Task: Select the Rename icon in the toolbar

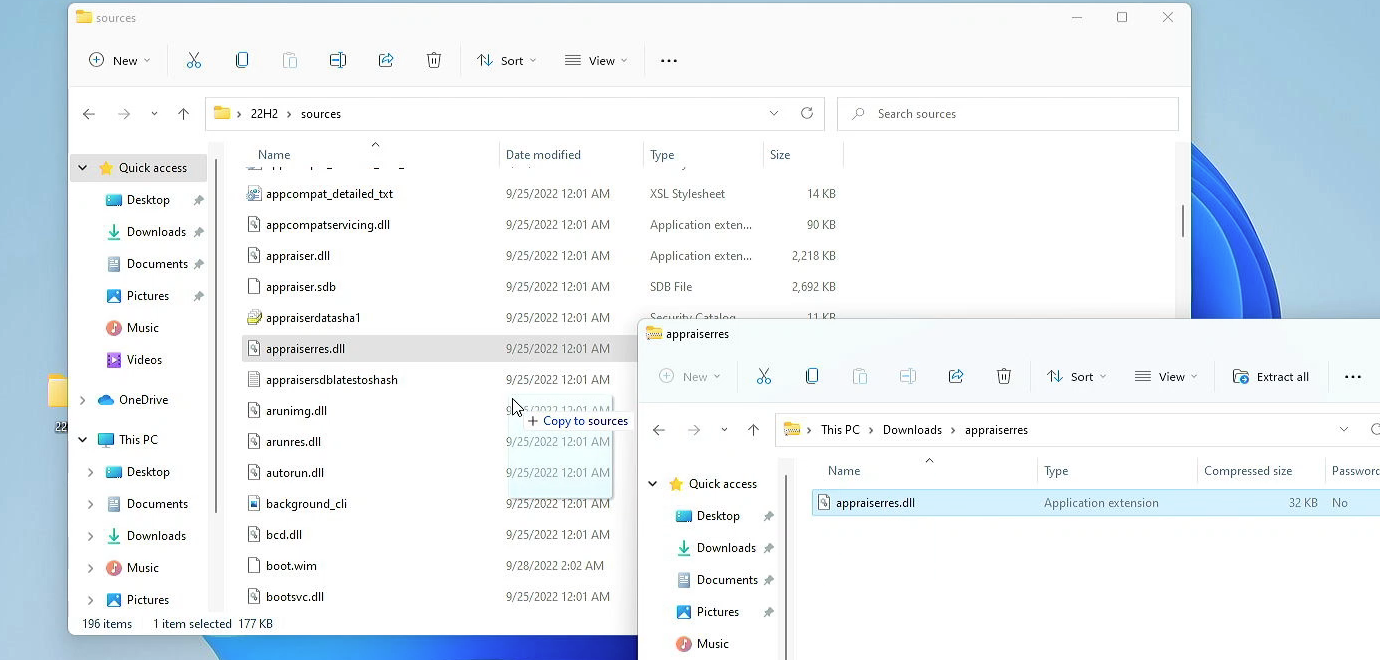Action: click(x=337, y=60)
